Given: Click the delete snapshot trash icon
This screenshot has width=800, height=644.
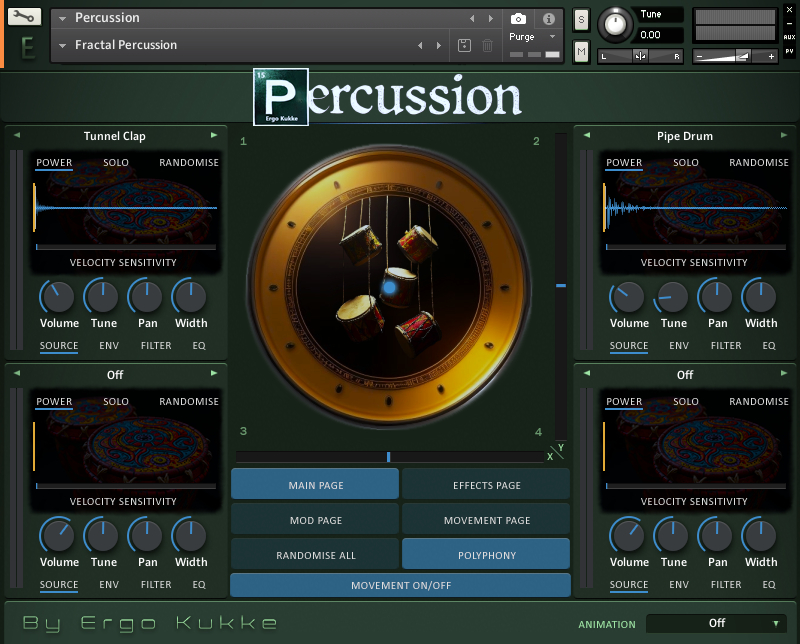Looking at the screenshot, I should [487, 45].
